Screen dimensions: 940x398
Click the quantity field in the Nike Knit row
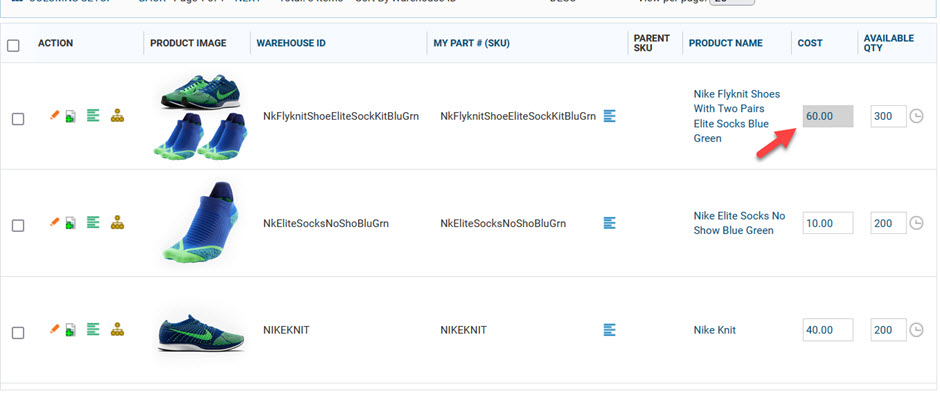point(888,330)
